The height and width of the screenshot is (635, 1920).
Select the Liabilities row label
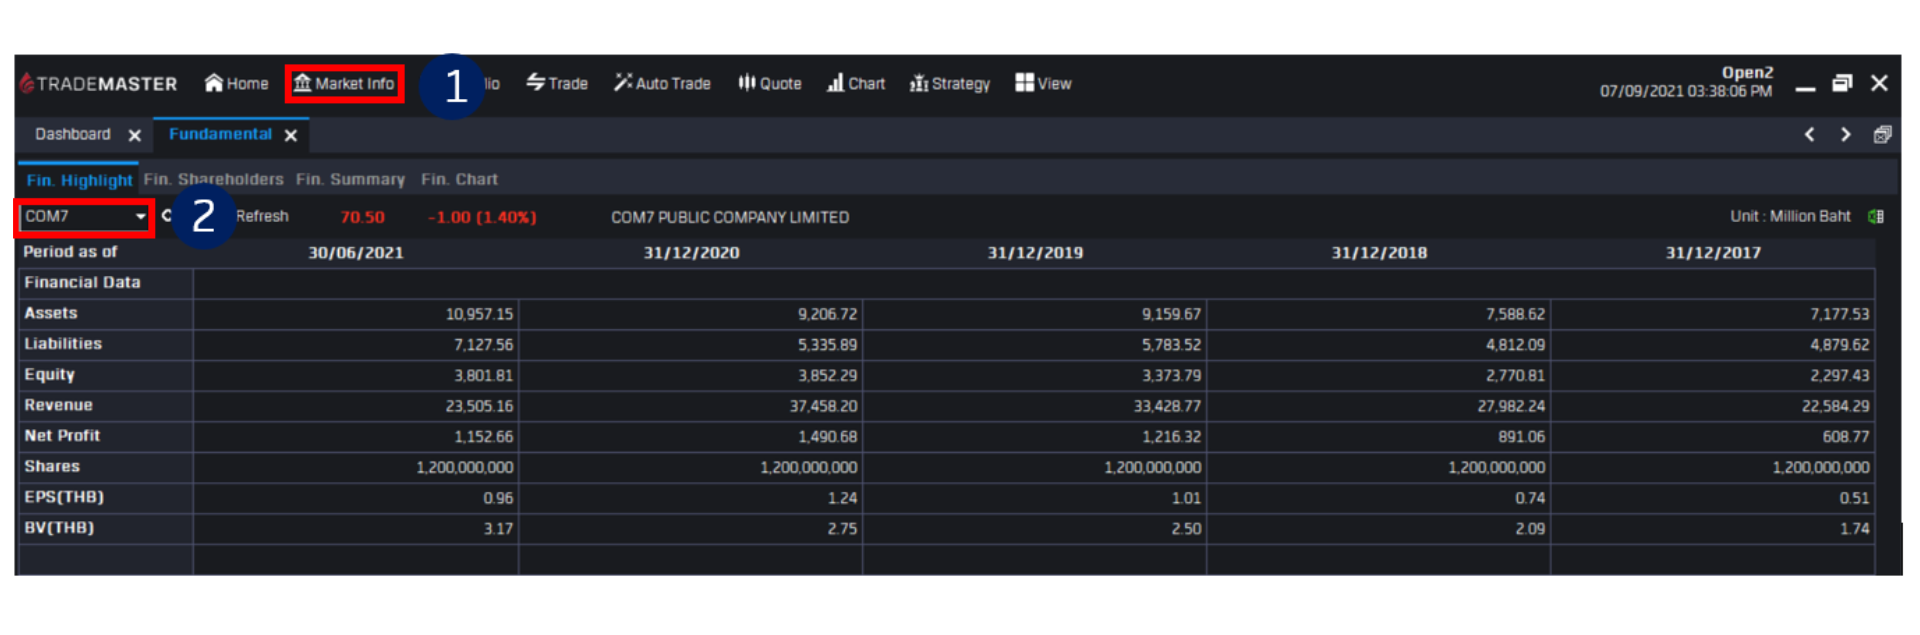pyautogui.click(x=63, y=344)
